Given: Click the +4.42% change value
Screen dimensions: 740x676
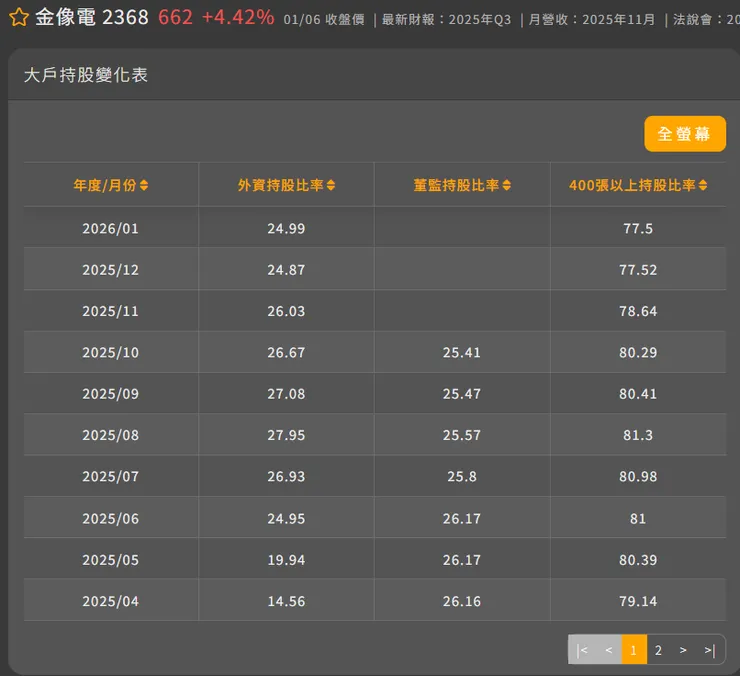Looking at the screenshot, I should pyautogui.click(x=238, y=17).
